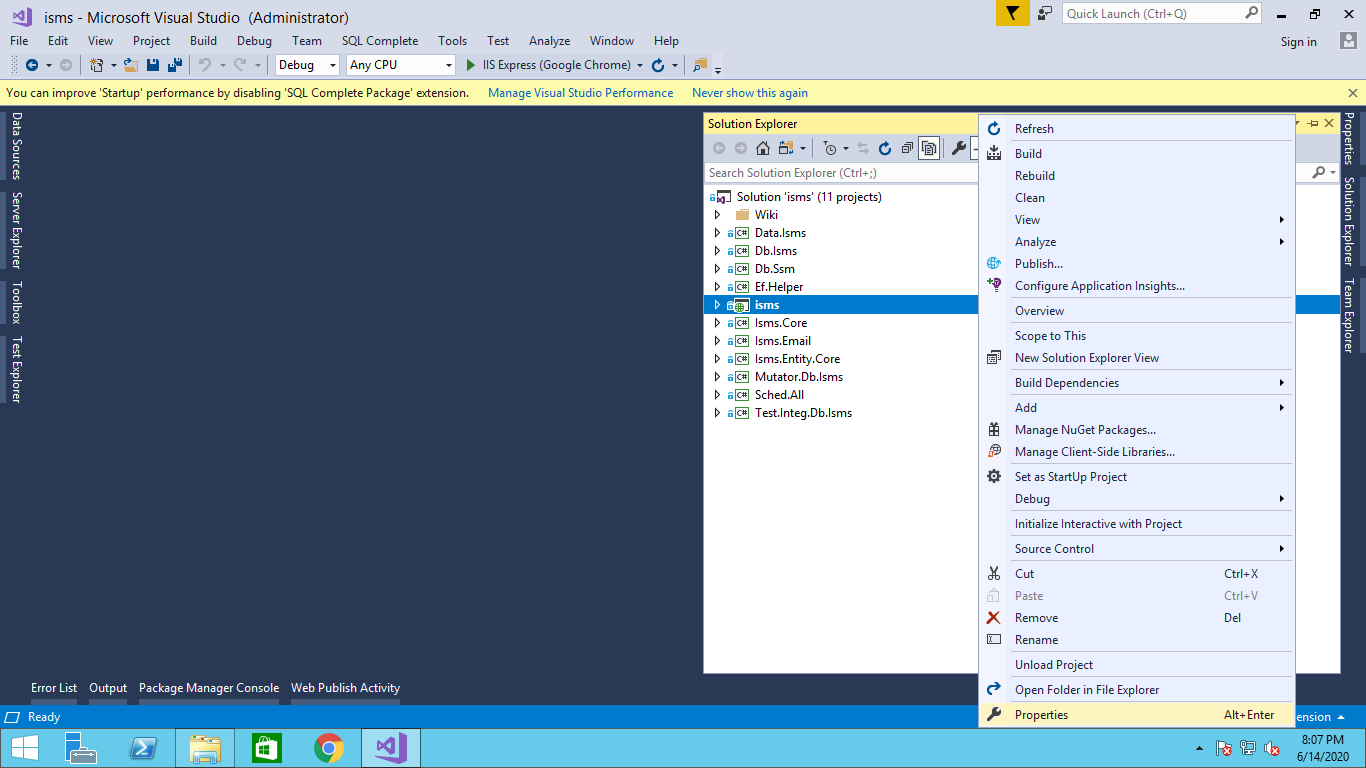Open the IIS Express browser target dropdown arrow
The image size is (1366, 768).
[x=639, y=65]
